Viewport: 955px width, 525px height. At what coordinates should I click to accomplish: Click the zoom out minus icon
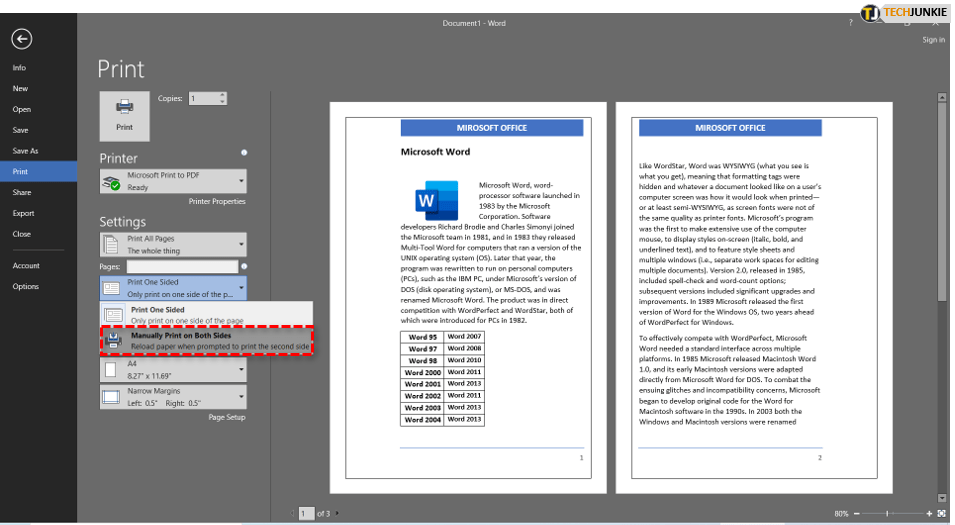pyautogui.click(x=852, y=513)
